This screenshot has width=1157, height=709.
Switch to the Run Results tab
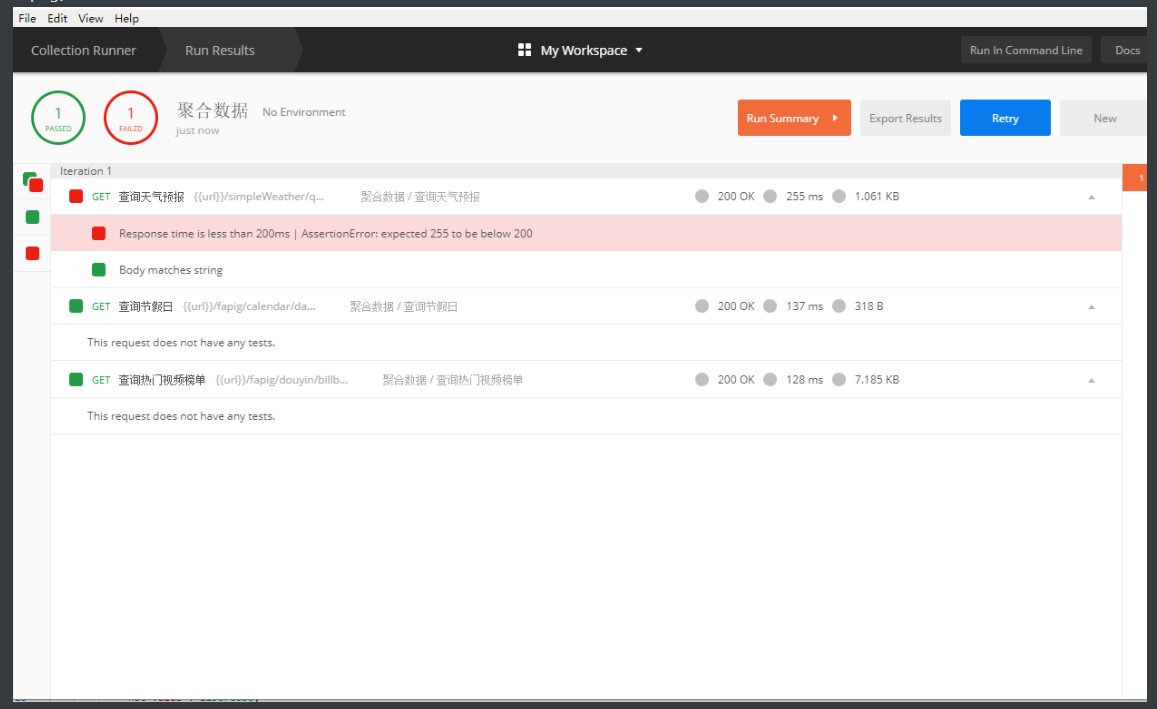click(220, 50)
